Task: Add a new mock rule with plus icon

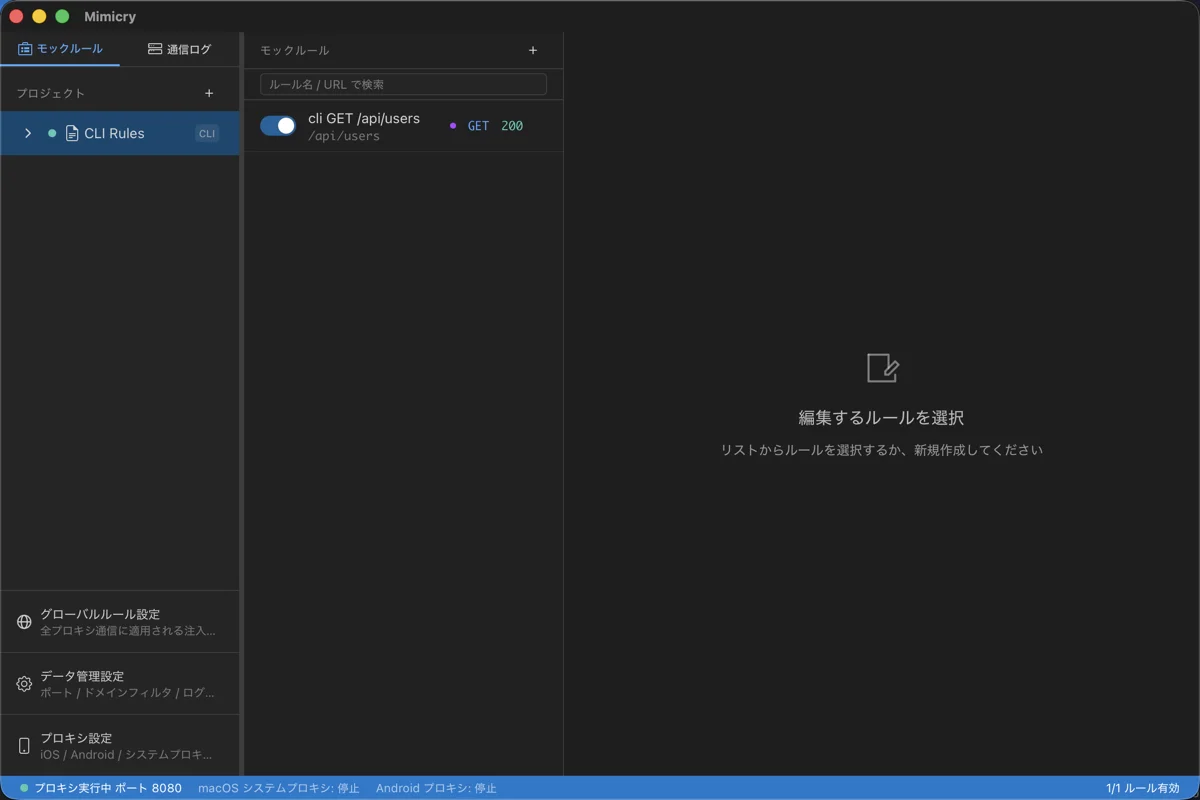Action: (533, 50)
